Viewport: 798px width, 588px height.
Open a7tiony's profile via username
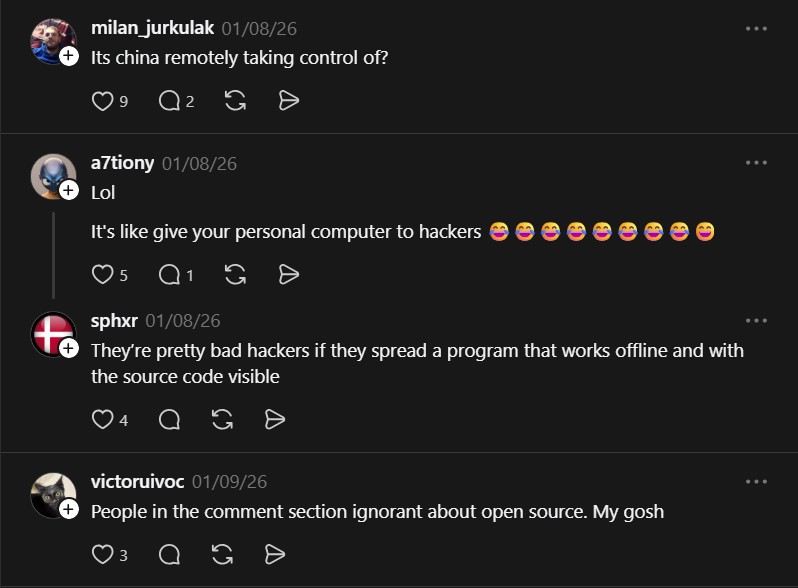coord(122,163)
